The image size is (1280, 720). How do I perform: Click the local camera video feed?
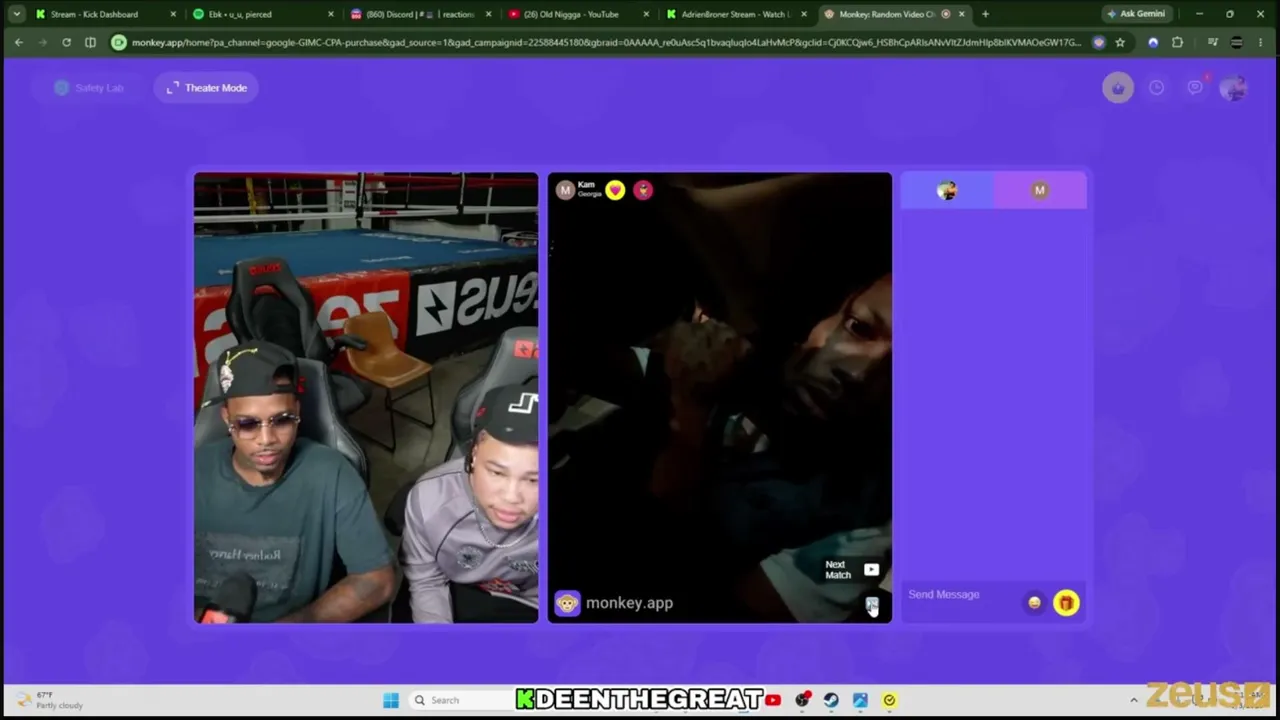366,398
